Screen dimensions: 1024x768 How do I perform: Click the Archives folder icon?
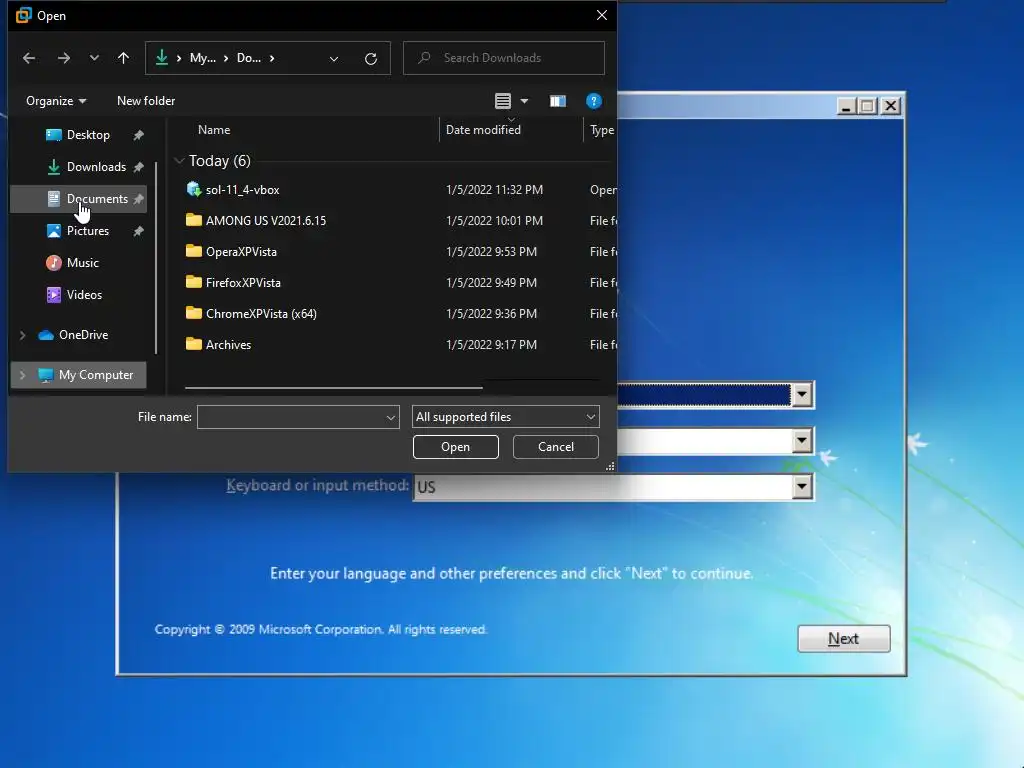click(x=193, y=344)
